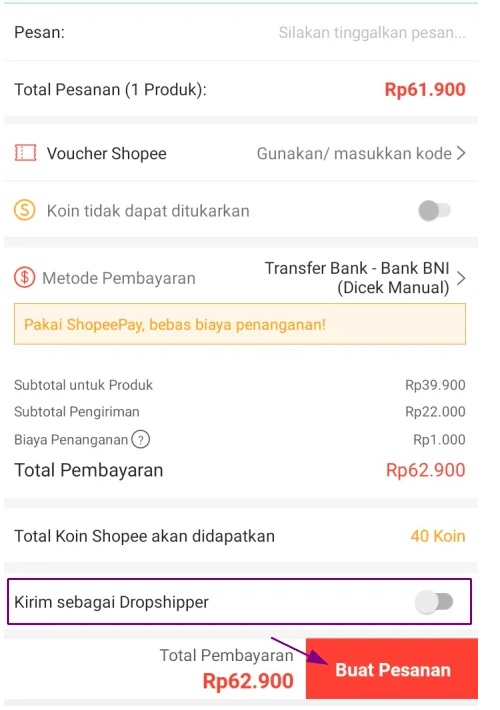The height and width of the screenshot is (710, 500).
Task: Tap the Buat Pesanan button
Action: point(392,669)
